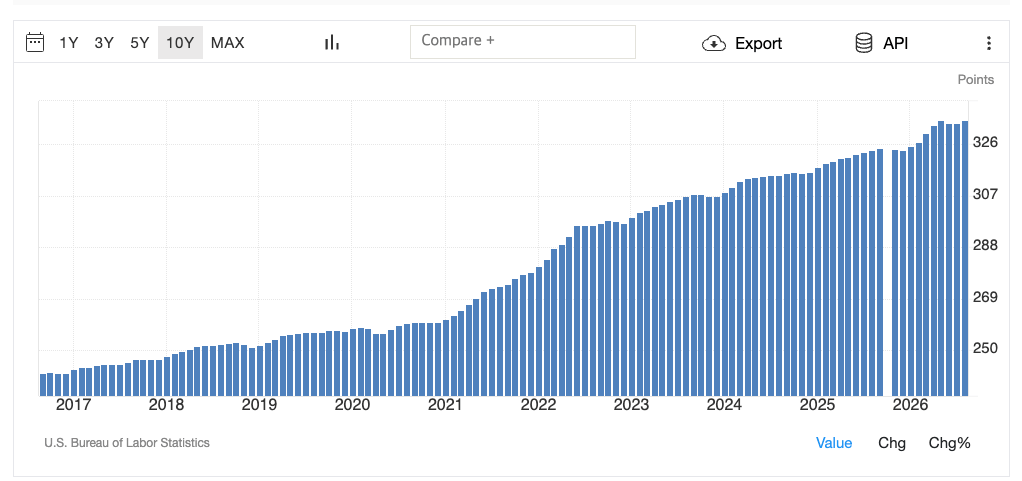Open the bar chart type icon
Image resolution: width=1022 pixels, height=481 pixels.
(332, 43)
